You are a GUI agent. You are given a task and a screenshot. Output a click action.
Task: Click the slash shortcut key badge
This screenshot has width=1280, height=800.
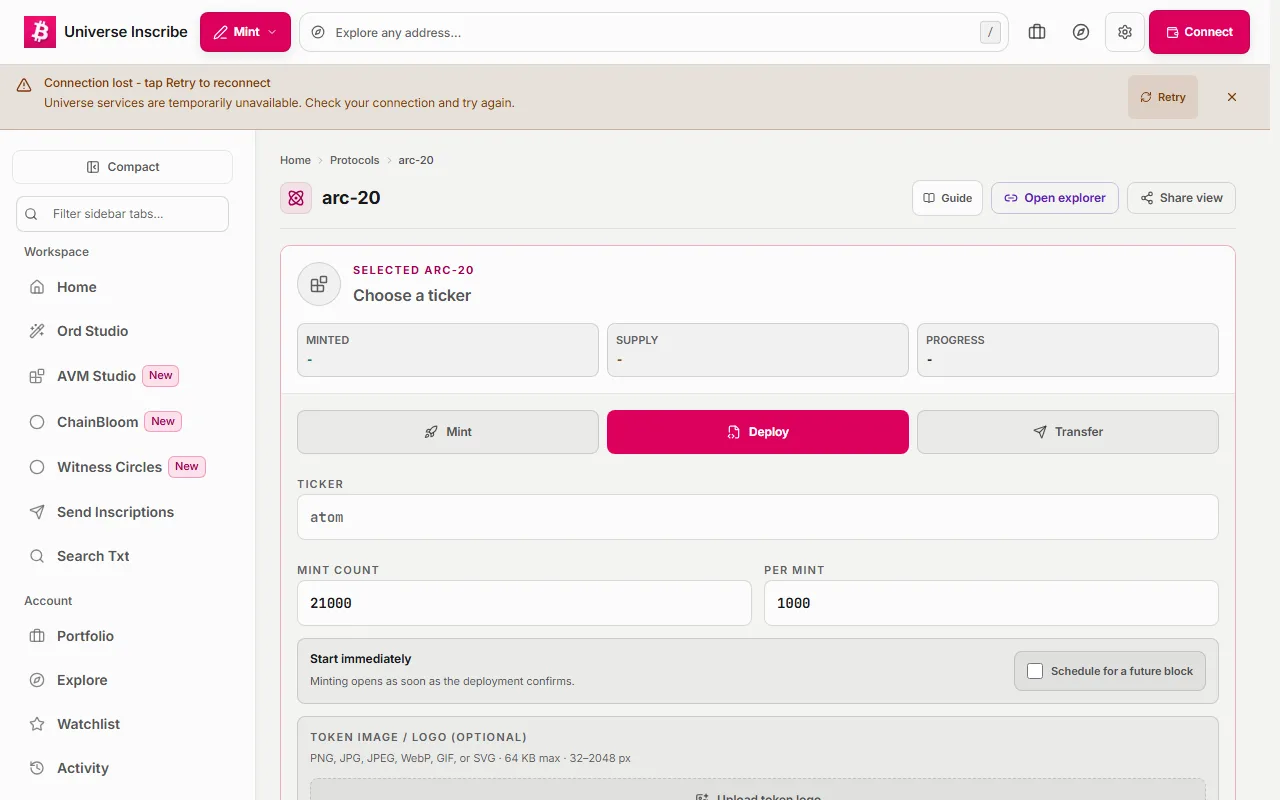pos(990,32)
